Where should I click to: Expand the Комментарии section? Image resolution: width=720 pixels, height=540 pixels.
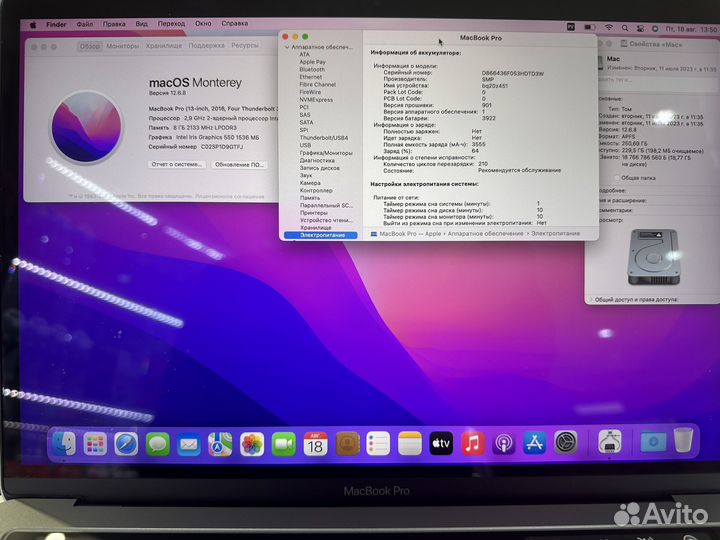(x=616, y=210)
